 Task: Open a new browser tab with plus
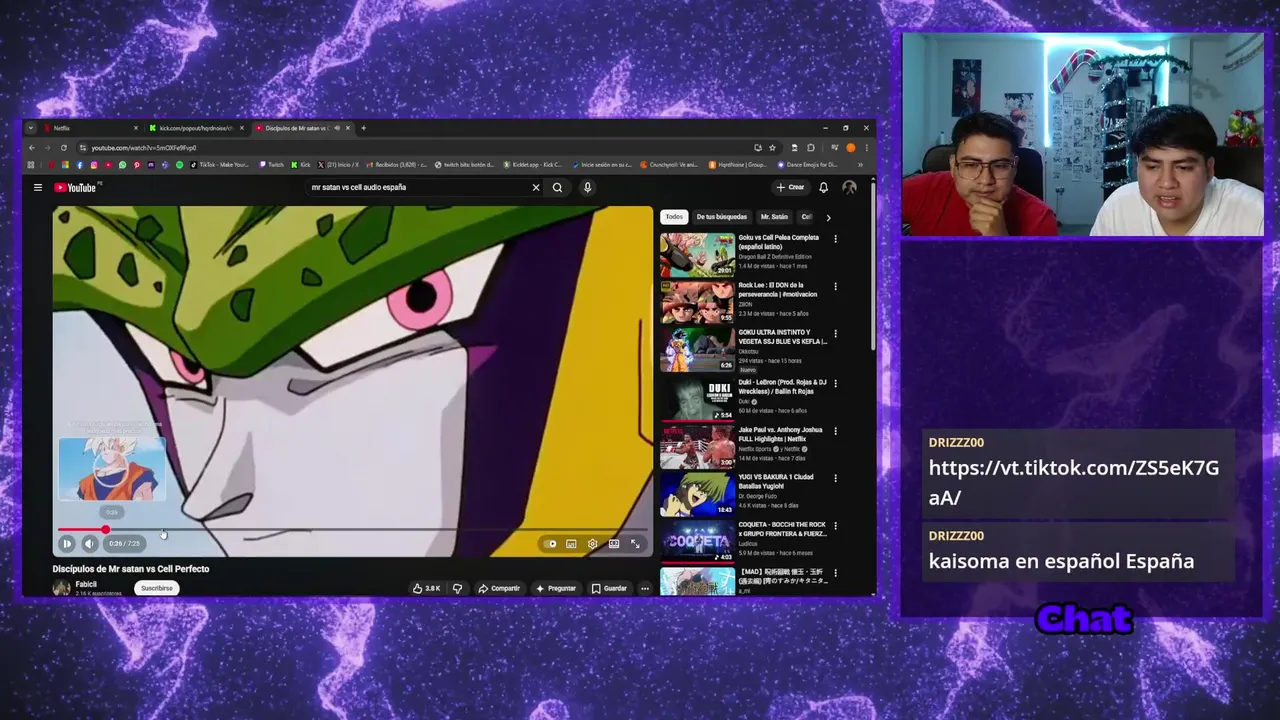(363, 128)
